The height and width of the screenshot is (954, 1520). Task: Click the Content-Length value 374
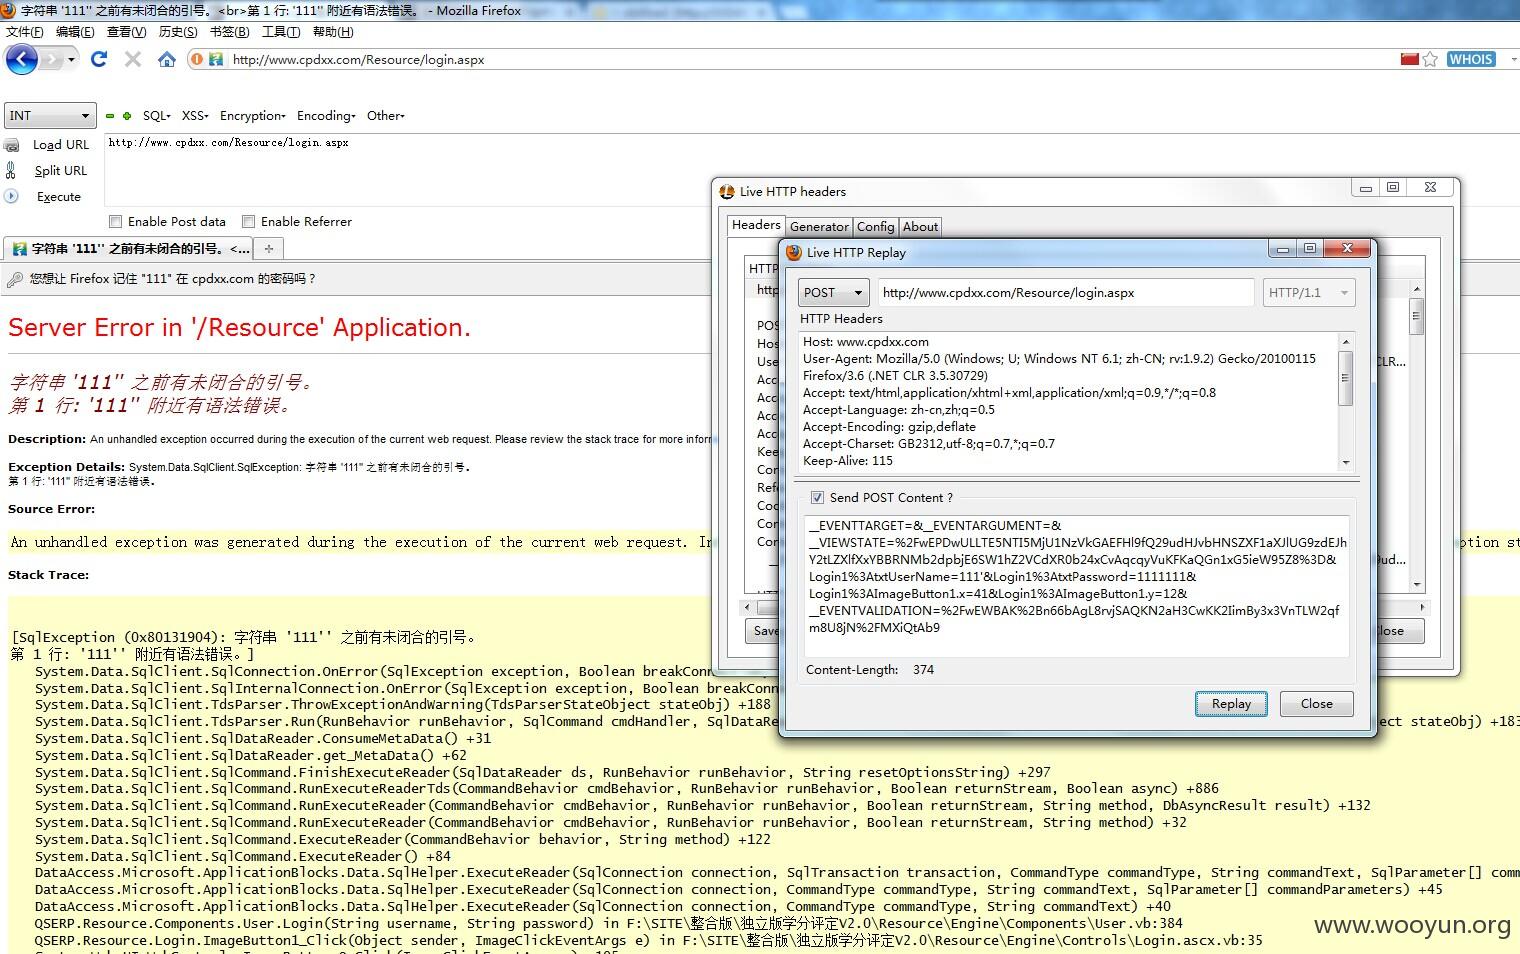click(x=923, y=670)
